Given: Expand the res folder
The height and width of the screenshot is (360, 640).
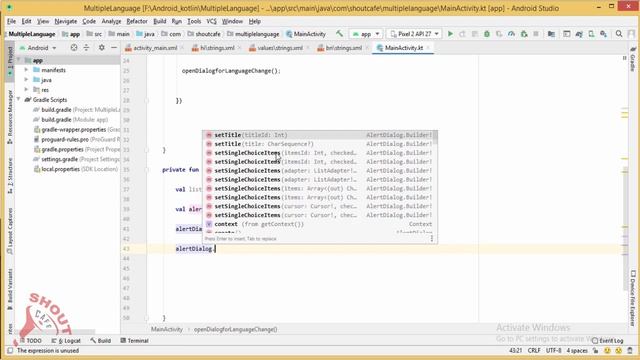Looking at the screenshot, I should 27,89.
